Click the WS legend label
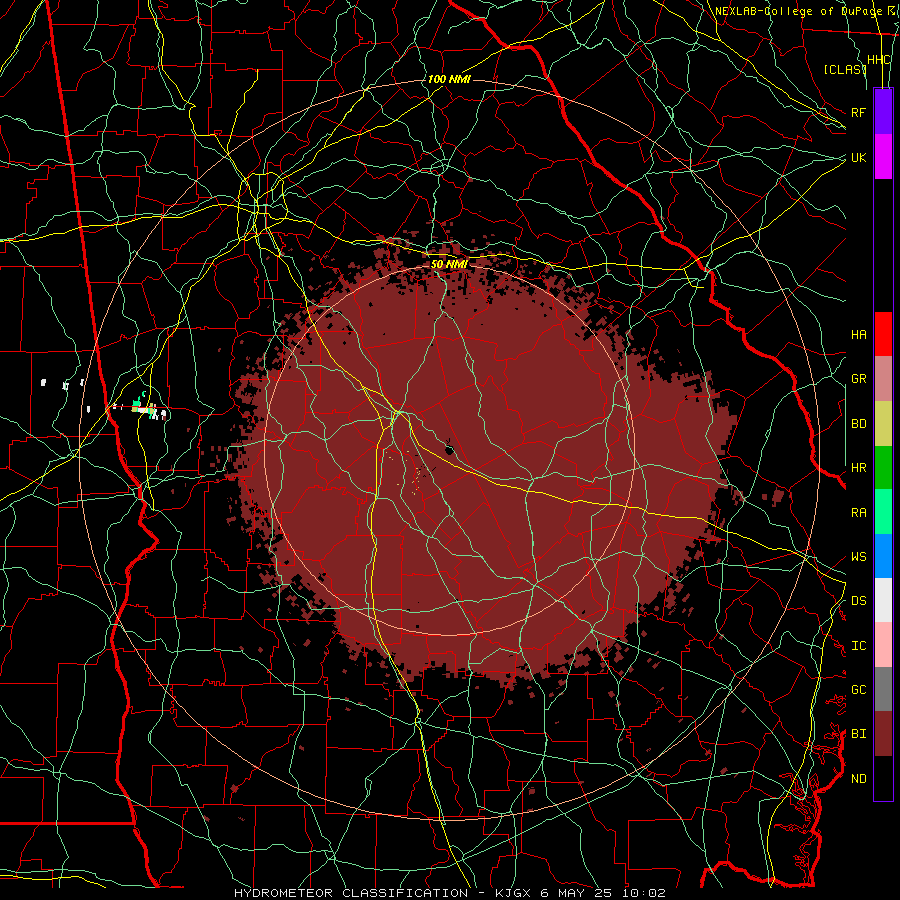Viewport: 900px width, 900px height. [858, 556]
